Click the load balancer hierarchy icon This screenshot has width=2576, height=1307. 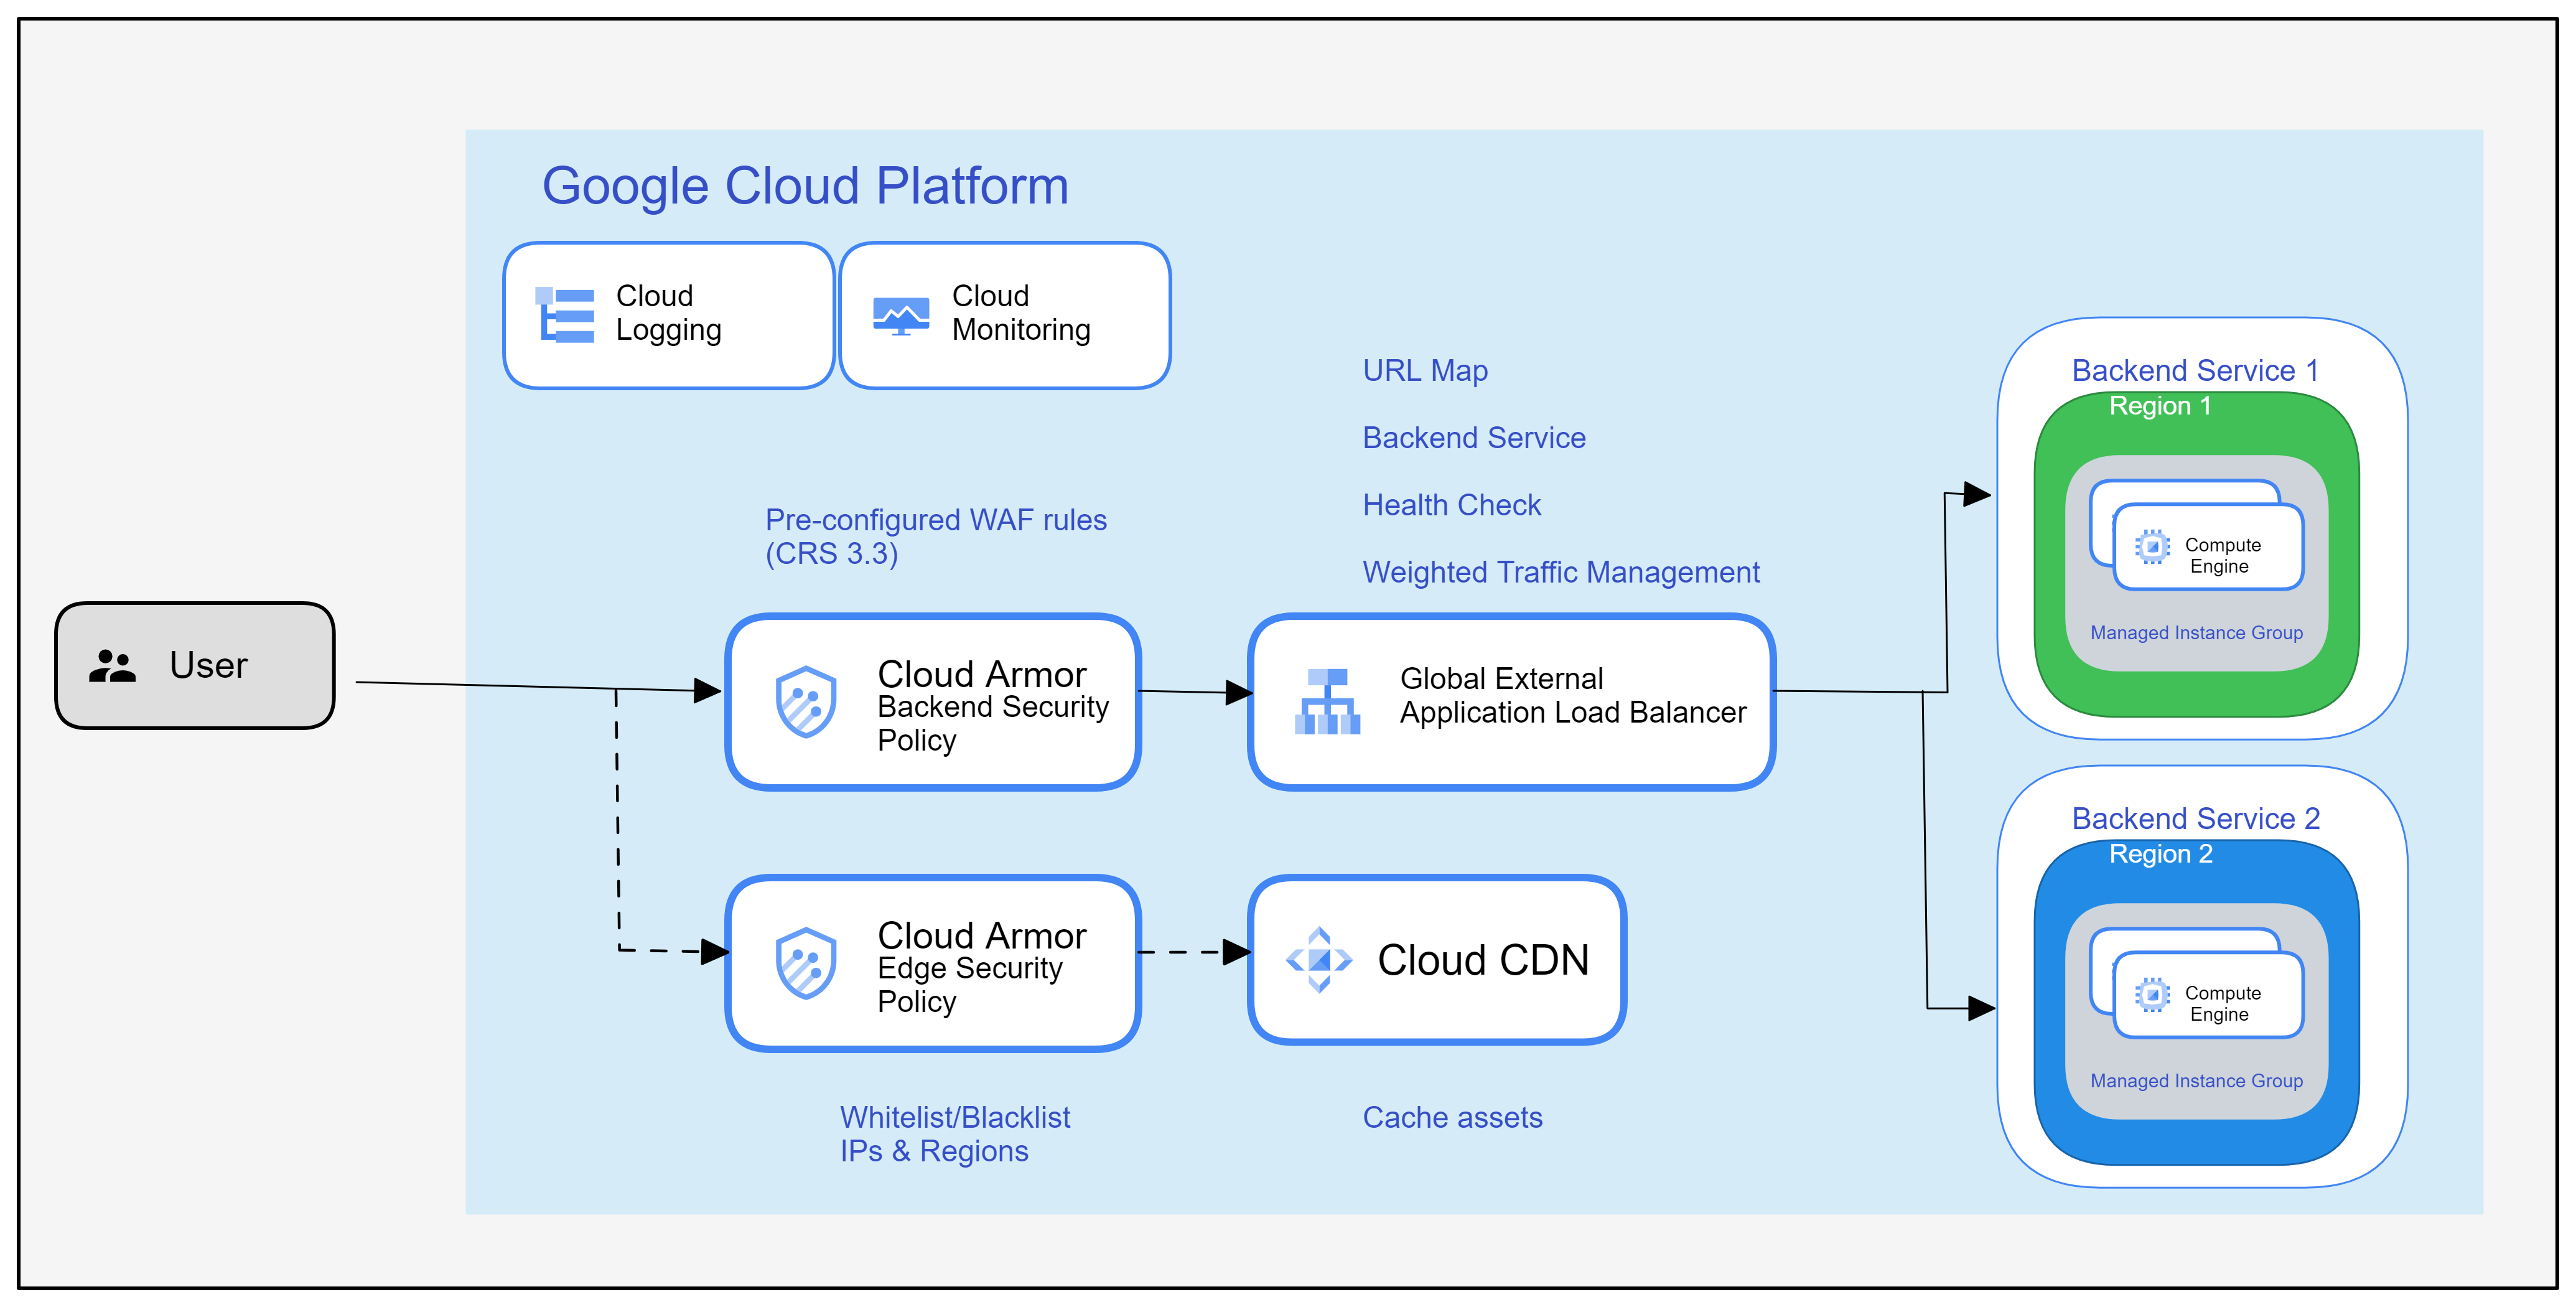click(1327, 702)
